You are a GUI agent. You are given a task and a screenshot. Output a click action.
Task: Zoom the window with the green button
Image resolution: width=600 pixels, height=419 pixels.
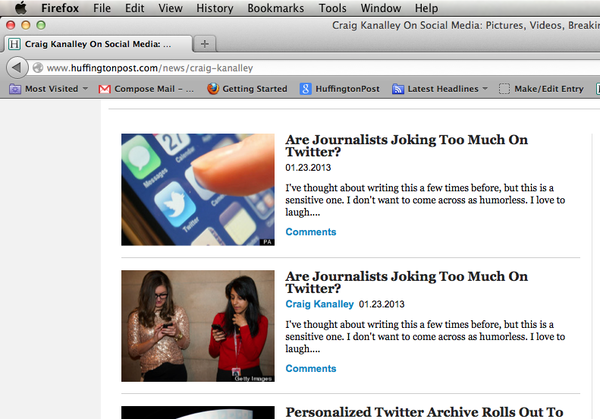click(x=41, y=25)
